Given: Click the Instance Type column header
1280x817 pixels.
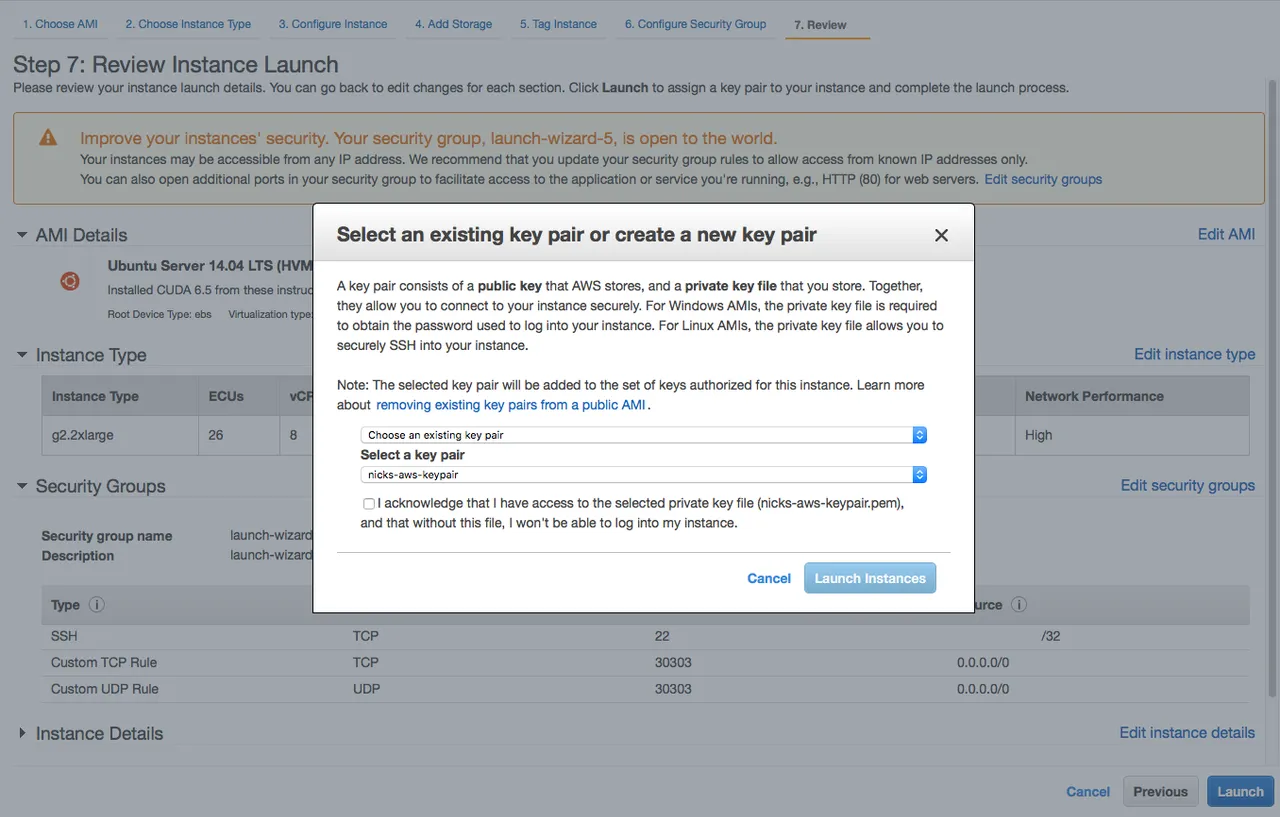Looking at the screenshot, I should (x=120, y=396).
